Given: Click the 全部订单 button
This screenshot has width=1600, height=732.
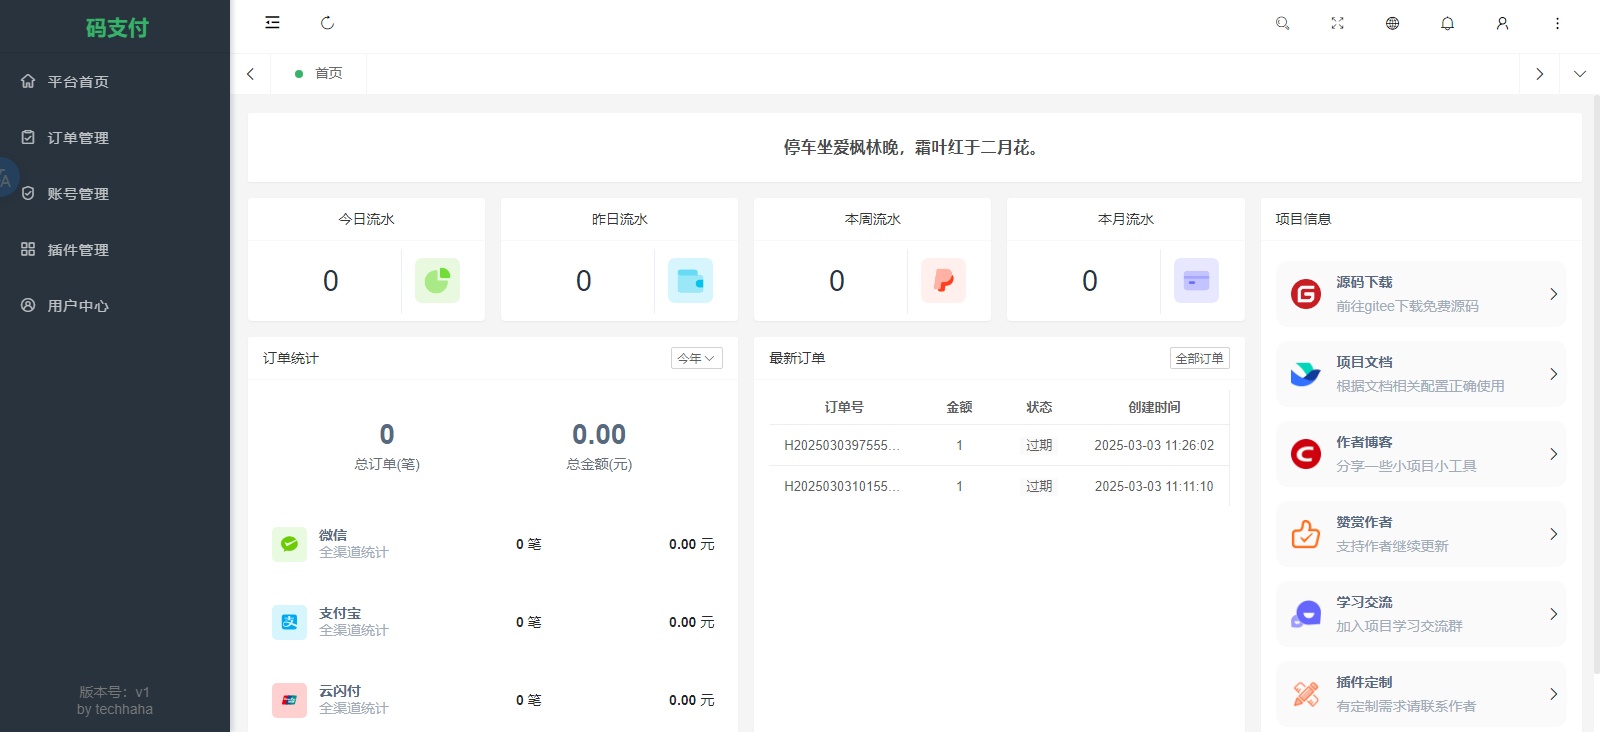Looking at the screenshot, I should [x=1199, y=358].
